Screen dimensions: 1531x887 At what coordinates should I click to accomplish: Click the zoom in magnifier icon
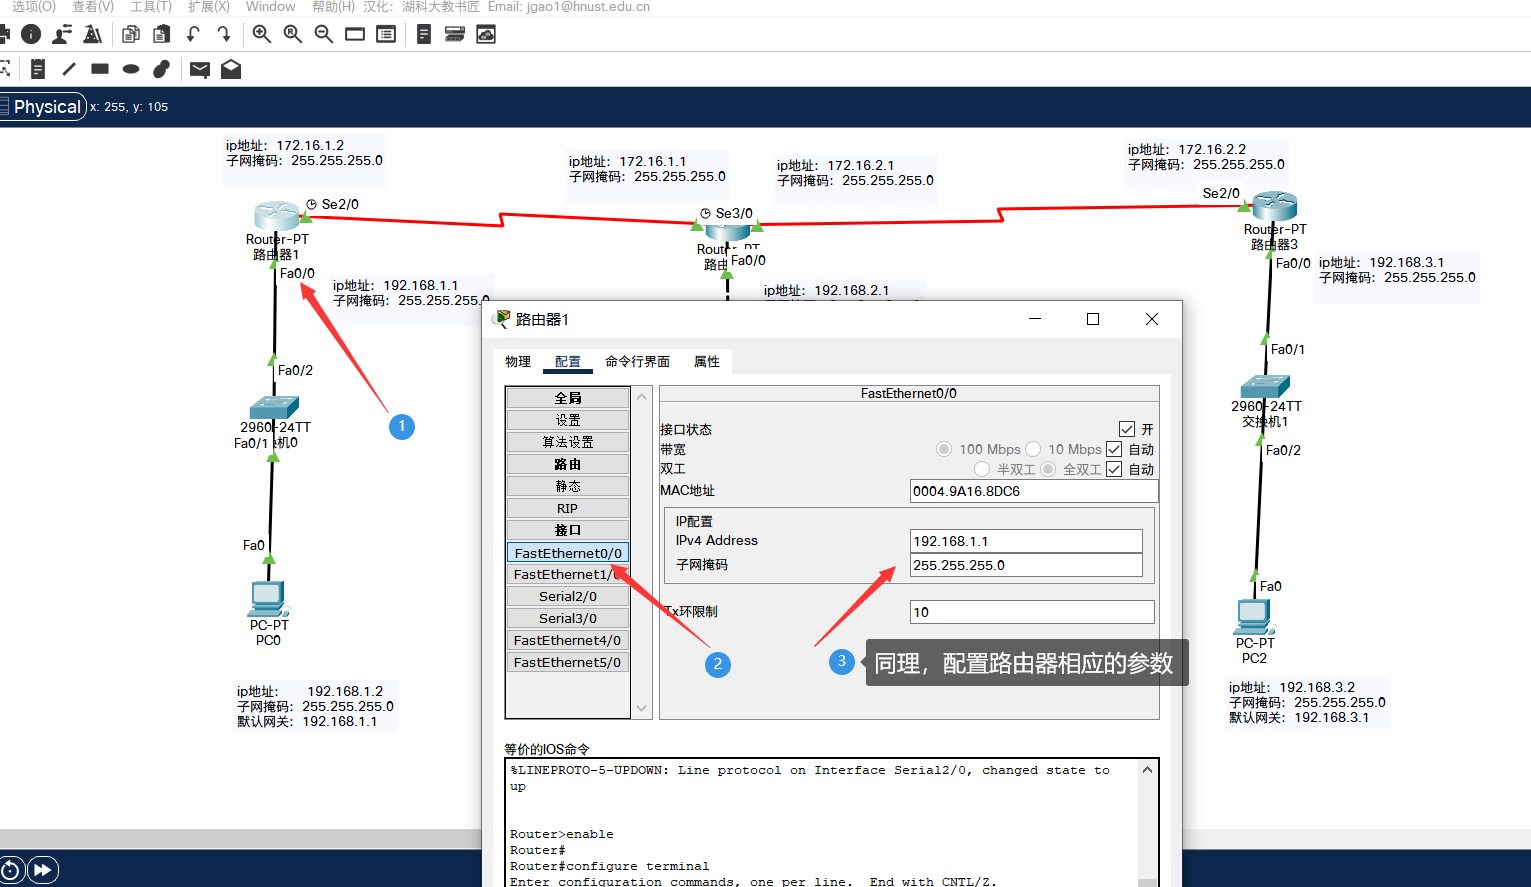pos(261,34)
